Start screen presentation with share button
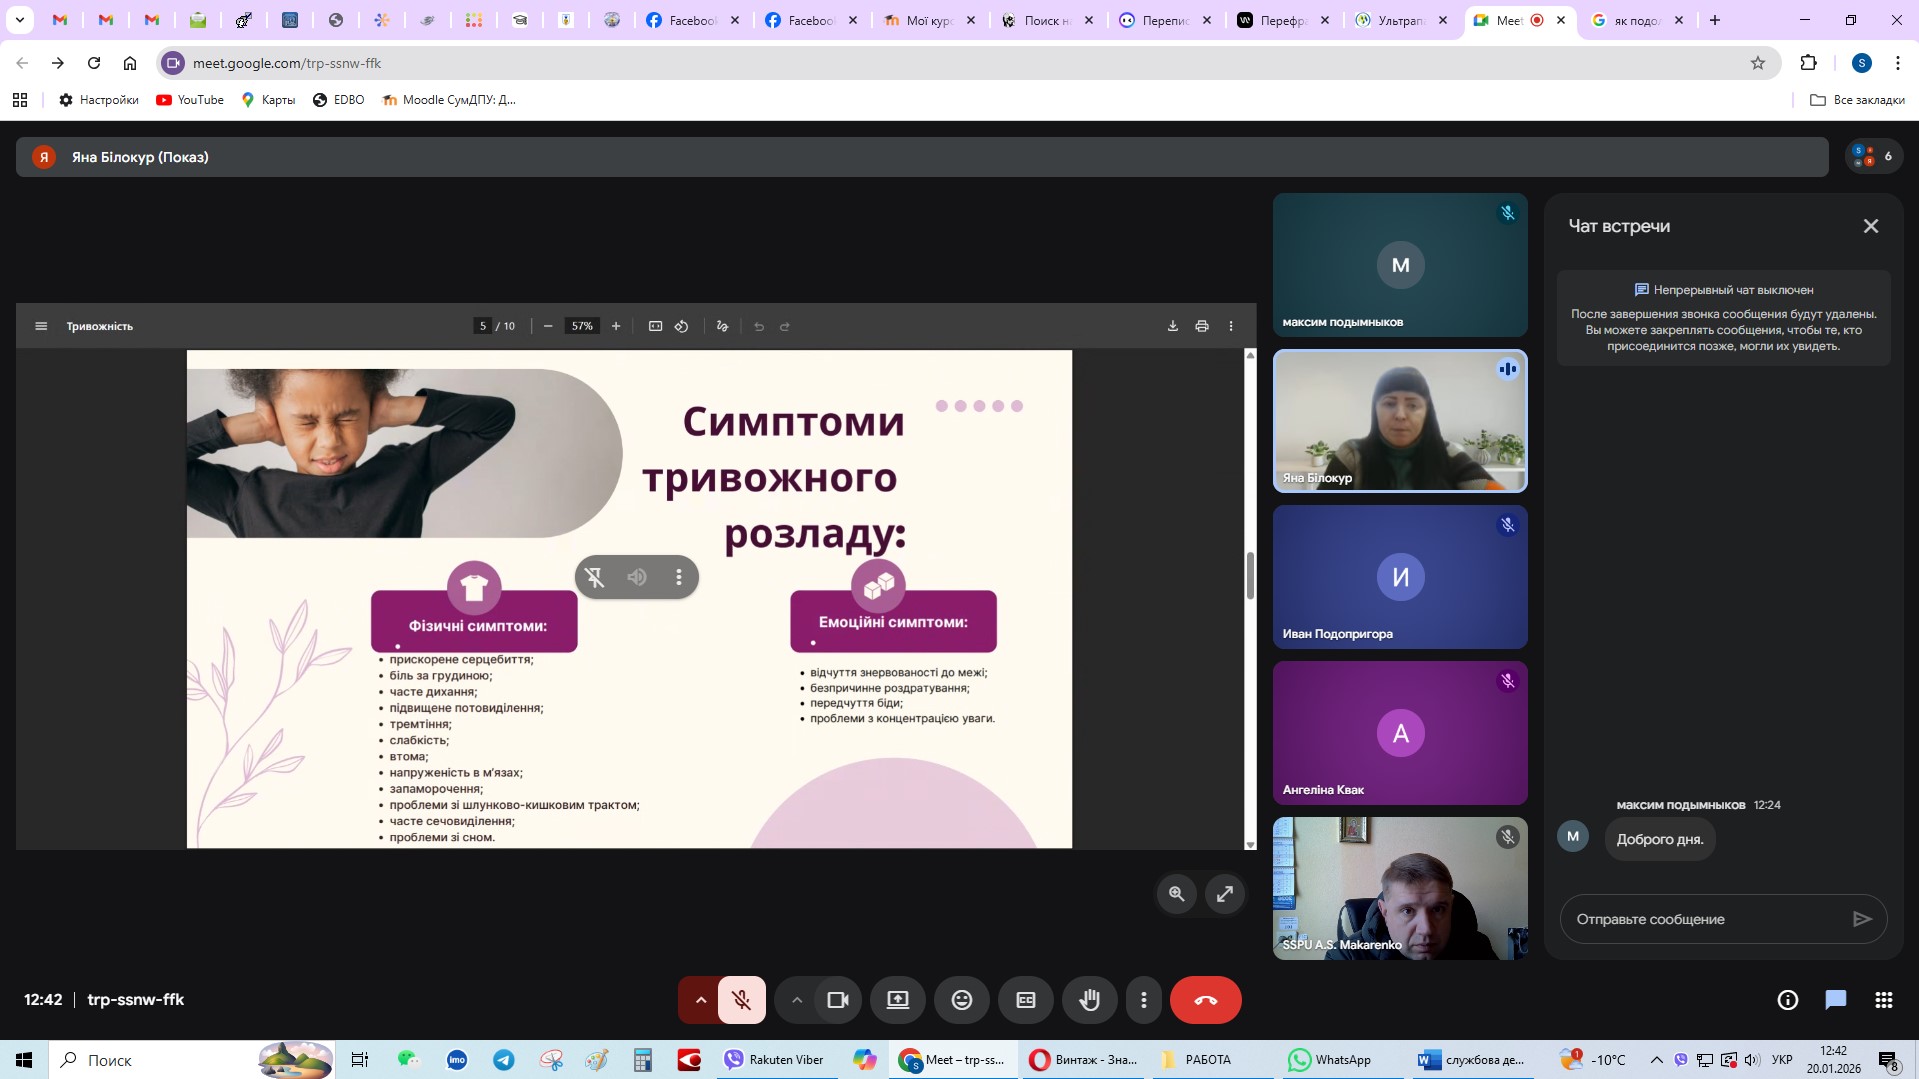The height and width of the screenshot is (1079, 1919). [x=897, y=1000]
